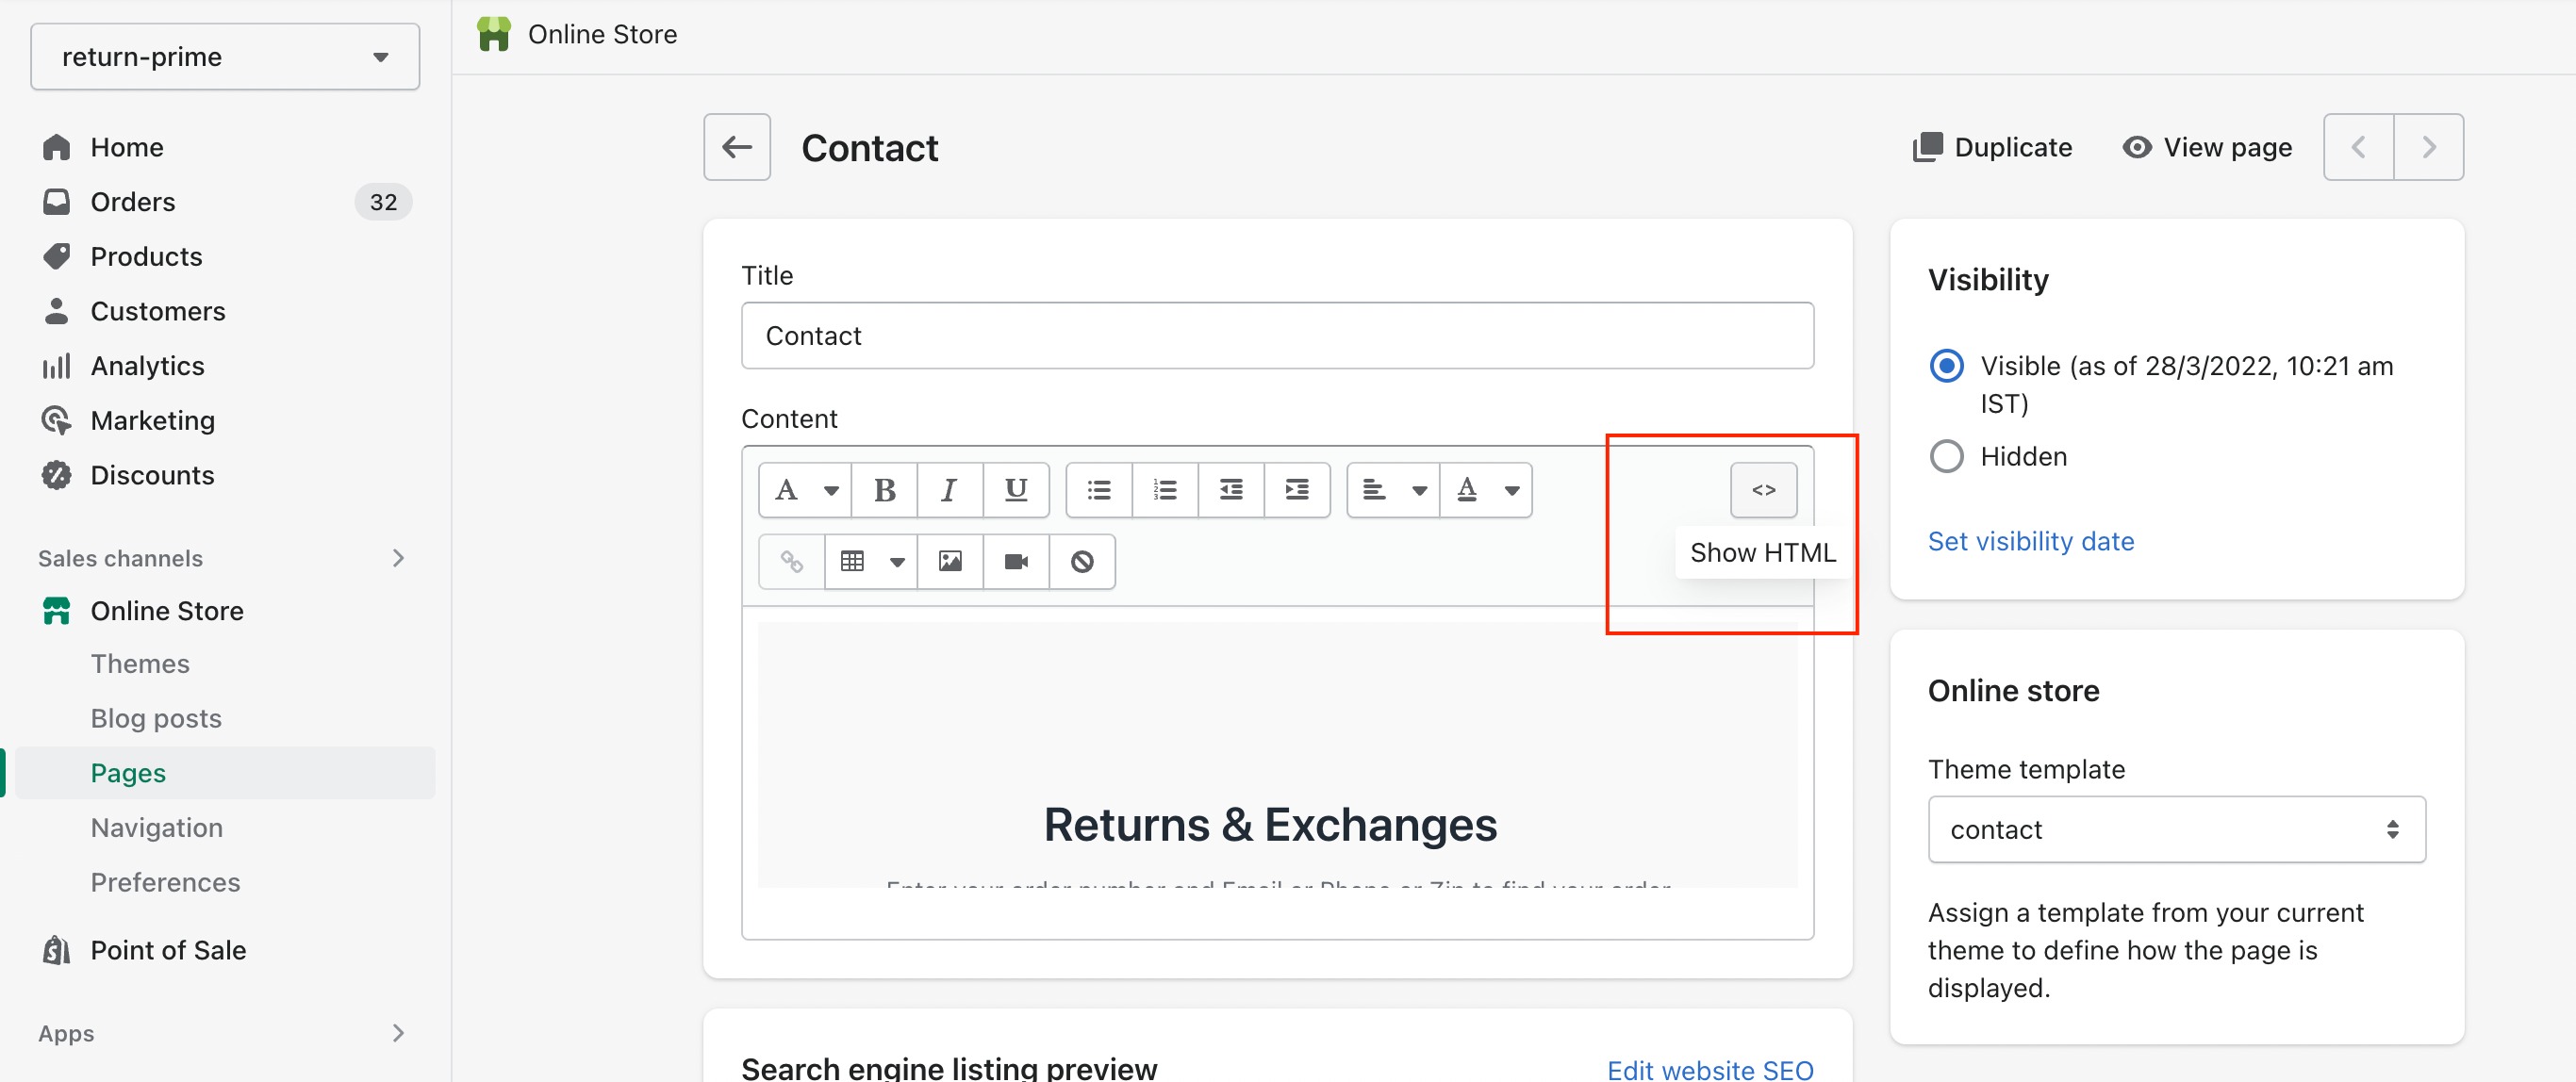Viewport: 2576px width, 1082px height.
Task: Insert a video into content
Action: [1016, 562]
